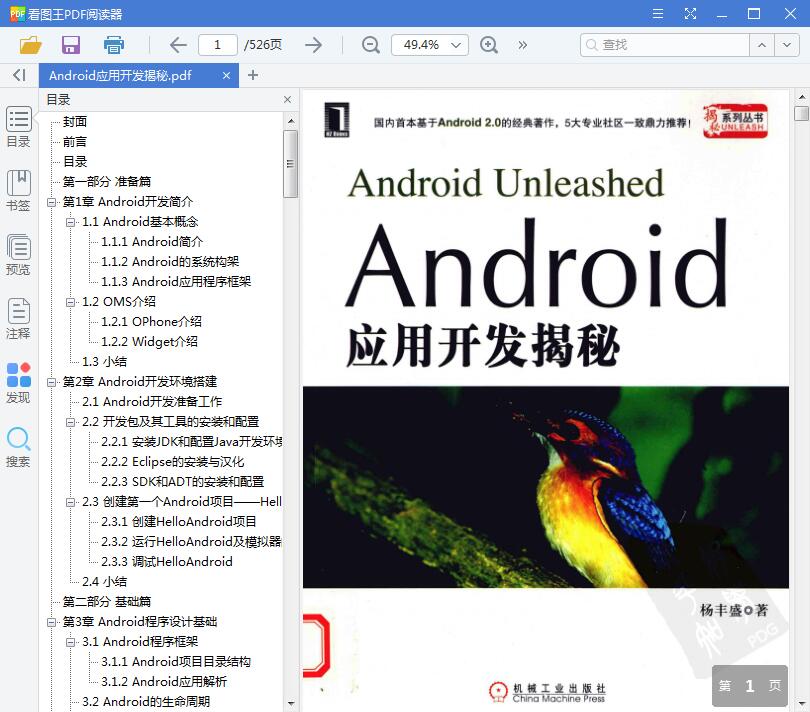The width and height of the screenshot is (810, 712).
Task: Collapse the 第3章 Android程序设计基础 node
Action: [x=52, y=622]
